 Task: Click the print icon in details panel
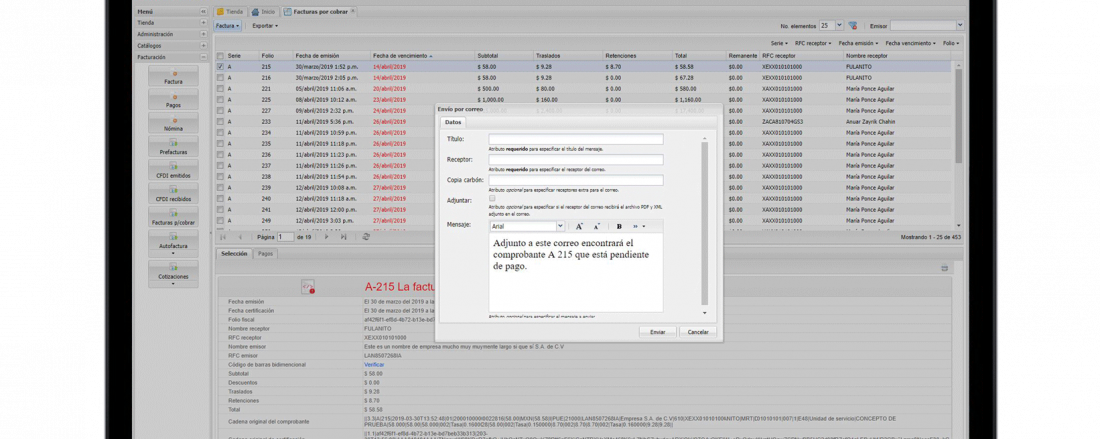point(944,268)
